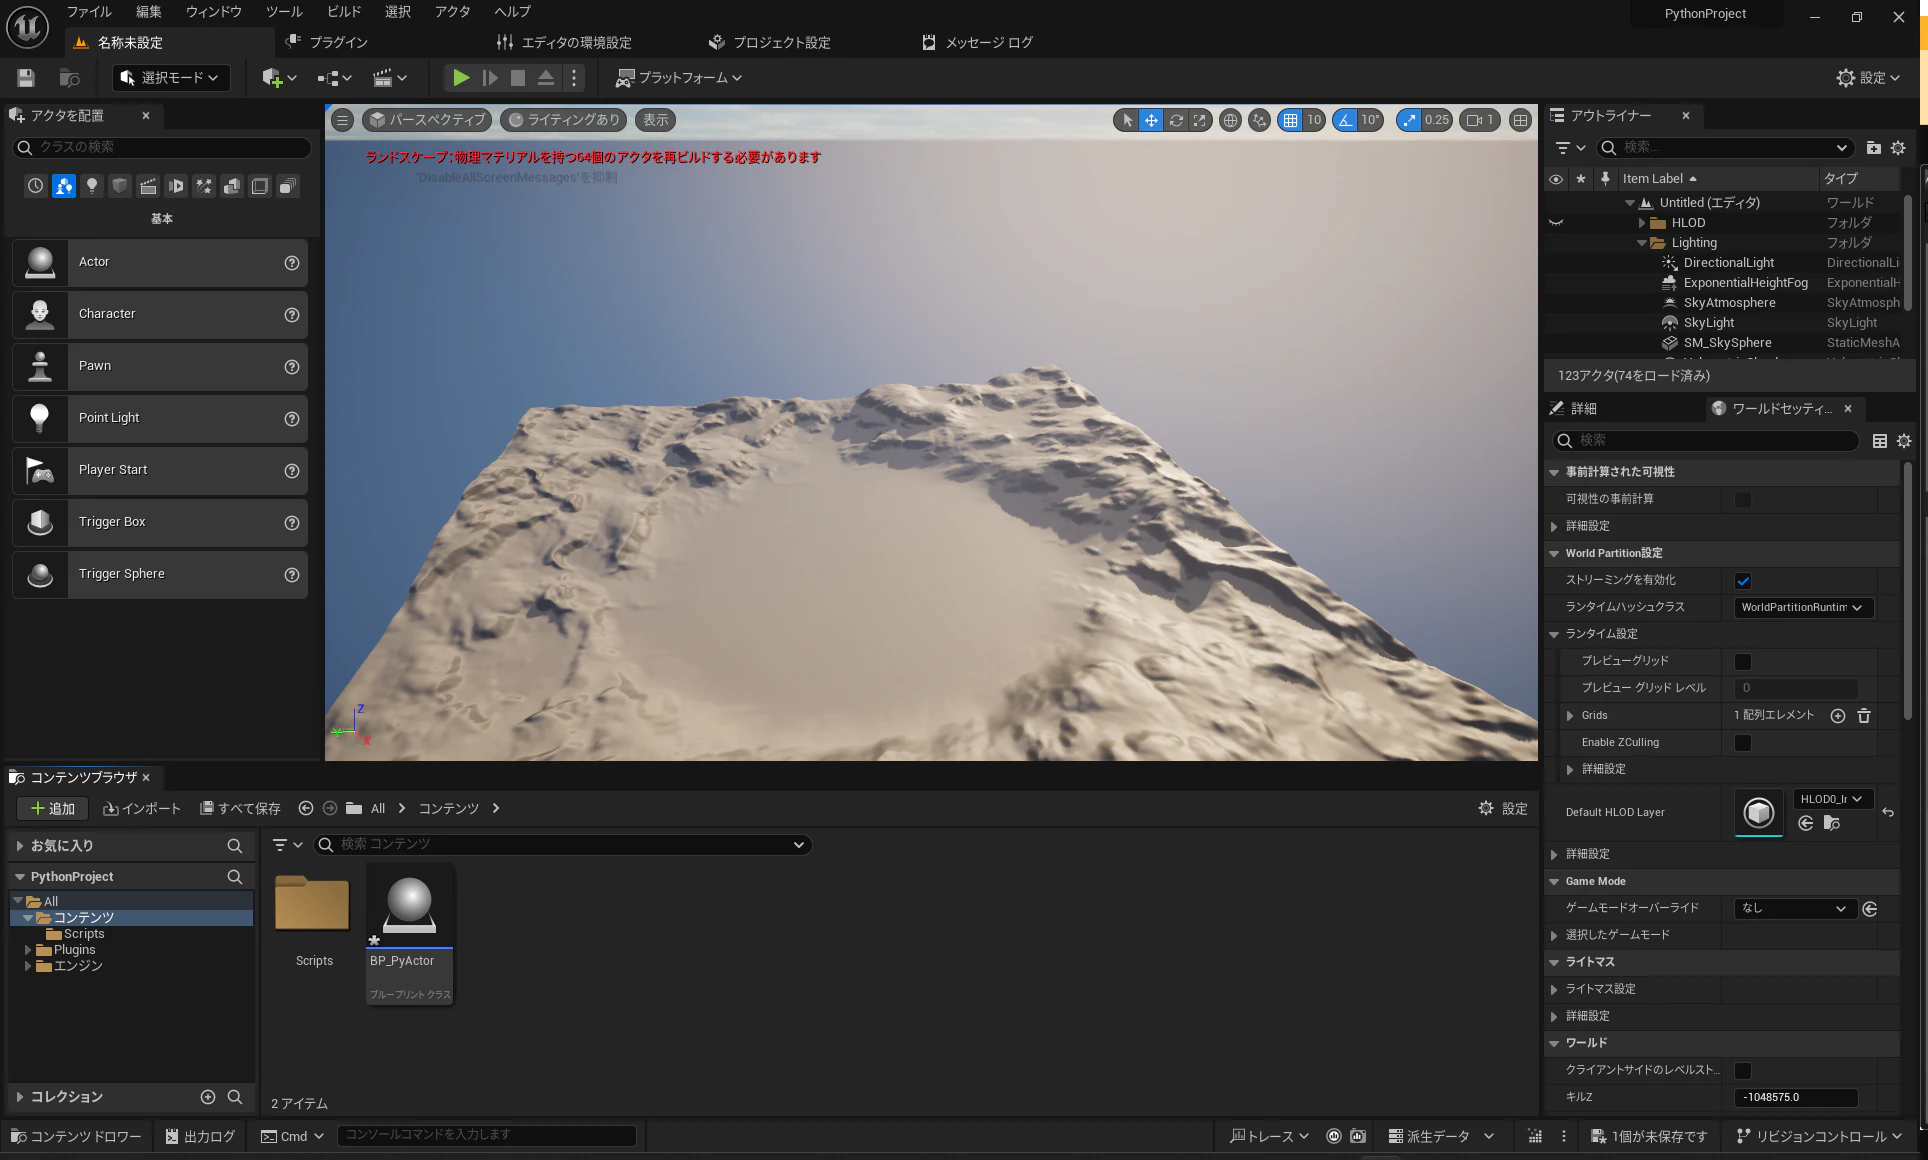The width and height of the screenshot is (1928, 1160).
Task: Select the BP_PyActor blueprint thumbnail
Action: coord(409,933)
